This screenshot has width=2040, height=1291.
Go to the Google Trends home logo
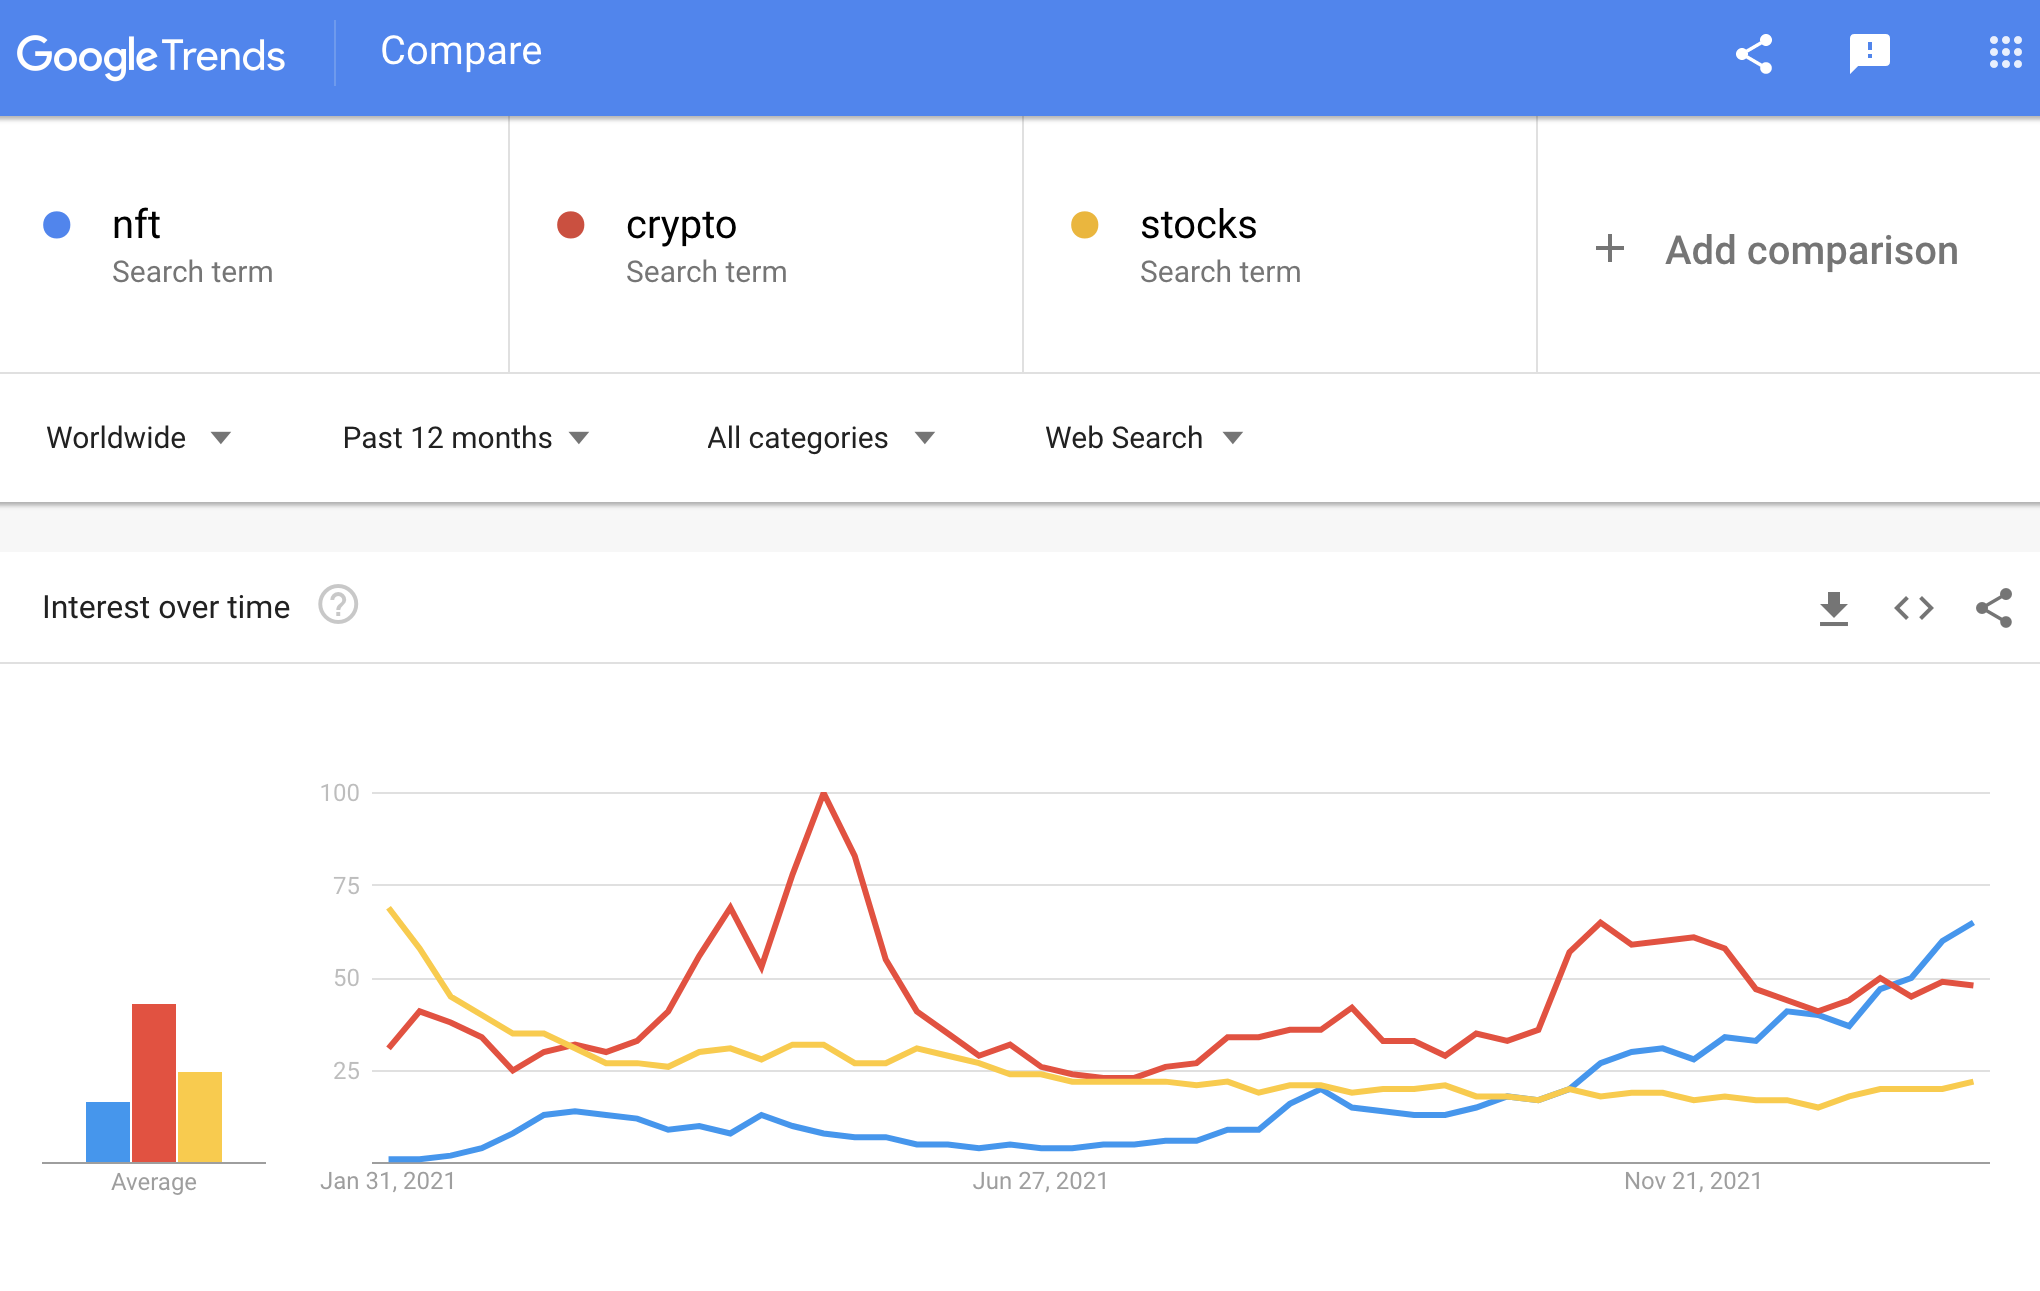click(x=151, y=56)
